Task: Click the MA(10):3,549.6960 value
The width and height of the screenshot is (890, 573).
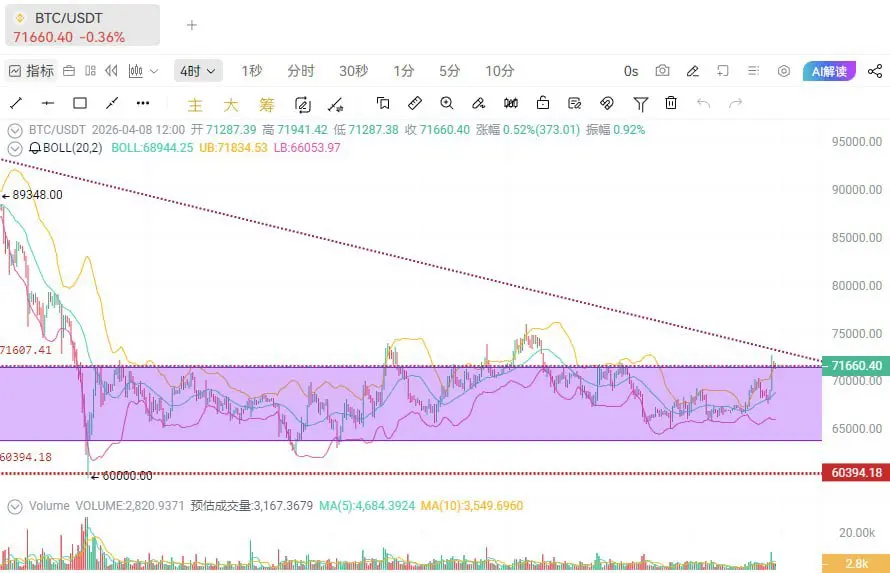Action: point(472,505)
